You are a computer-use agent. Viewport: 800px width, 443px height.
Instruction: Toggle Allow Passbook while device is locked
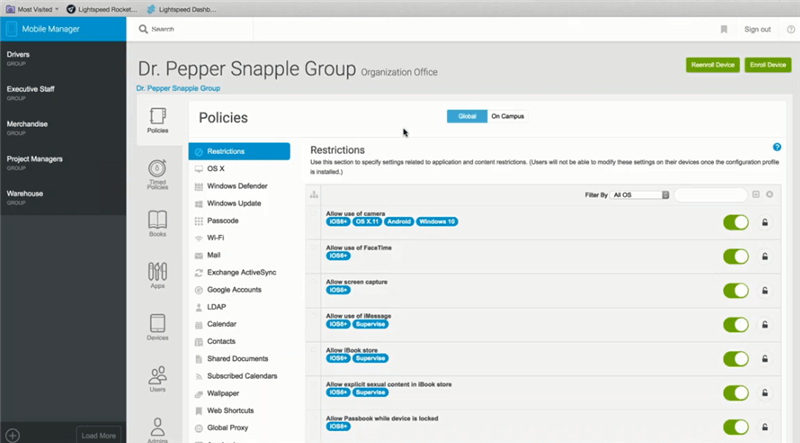[x=736, y=427]
